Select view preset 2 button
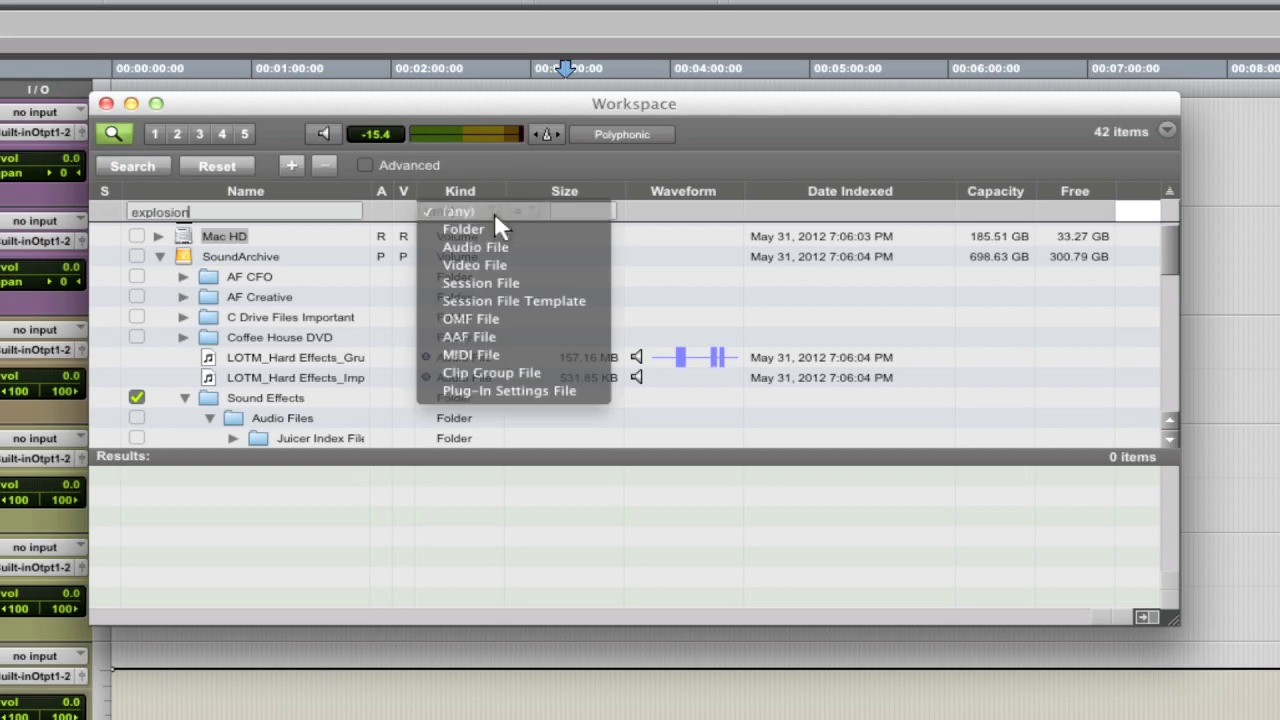Image resolution: width=1280 pixels, height=720 pixels. [177, 134]
